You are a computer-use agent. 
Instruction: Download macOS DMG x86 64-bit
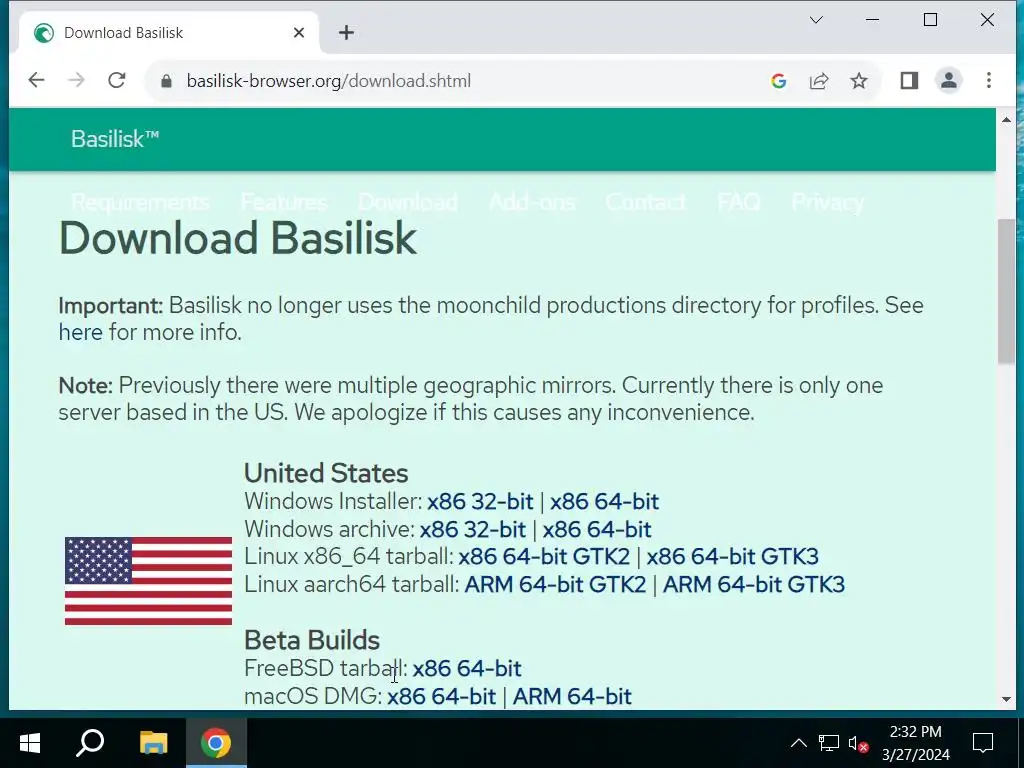pos(441,696)
